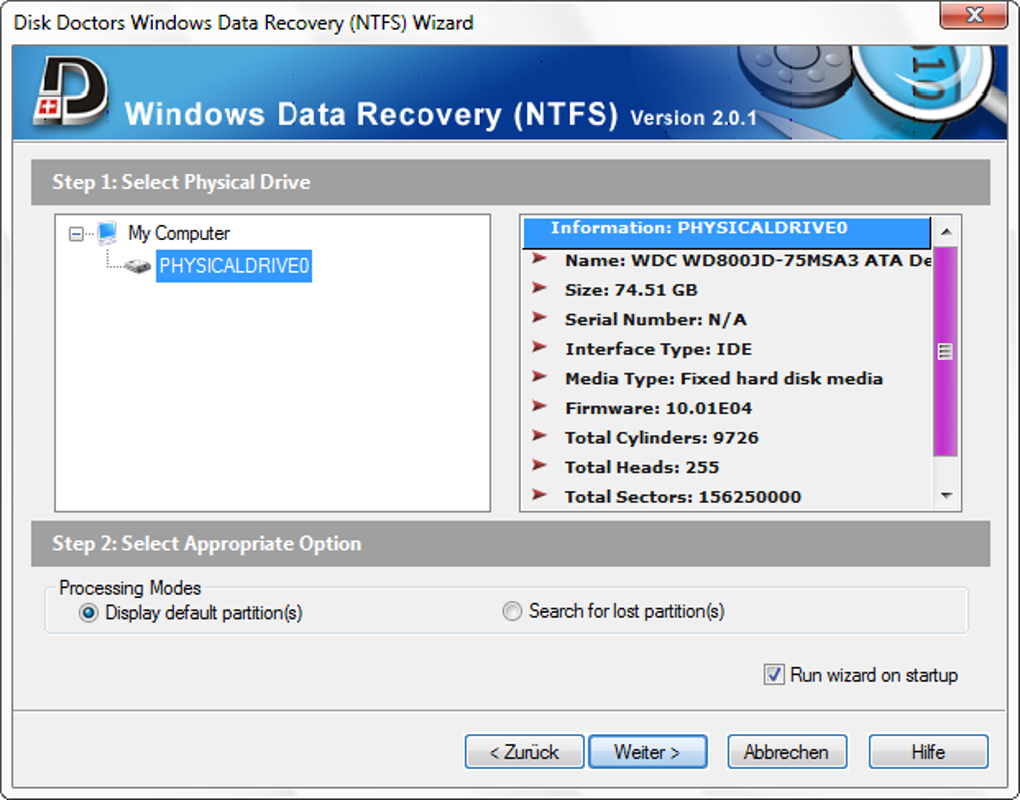
Task: Select Search for lost partition(s) mode
Action: 512,611
